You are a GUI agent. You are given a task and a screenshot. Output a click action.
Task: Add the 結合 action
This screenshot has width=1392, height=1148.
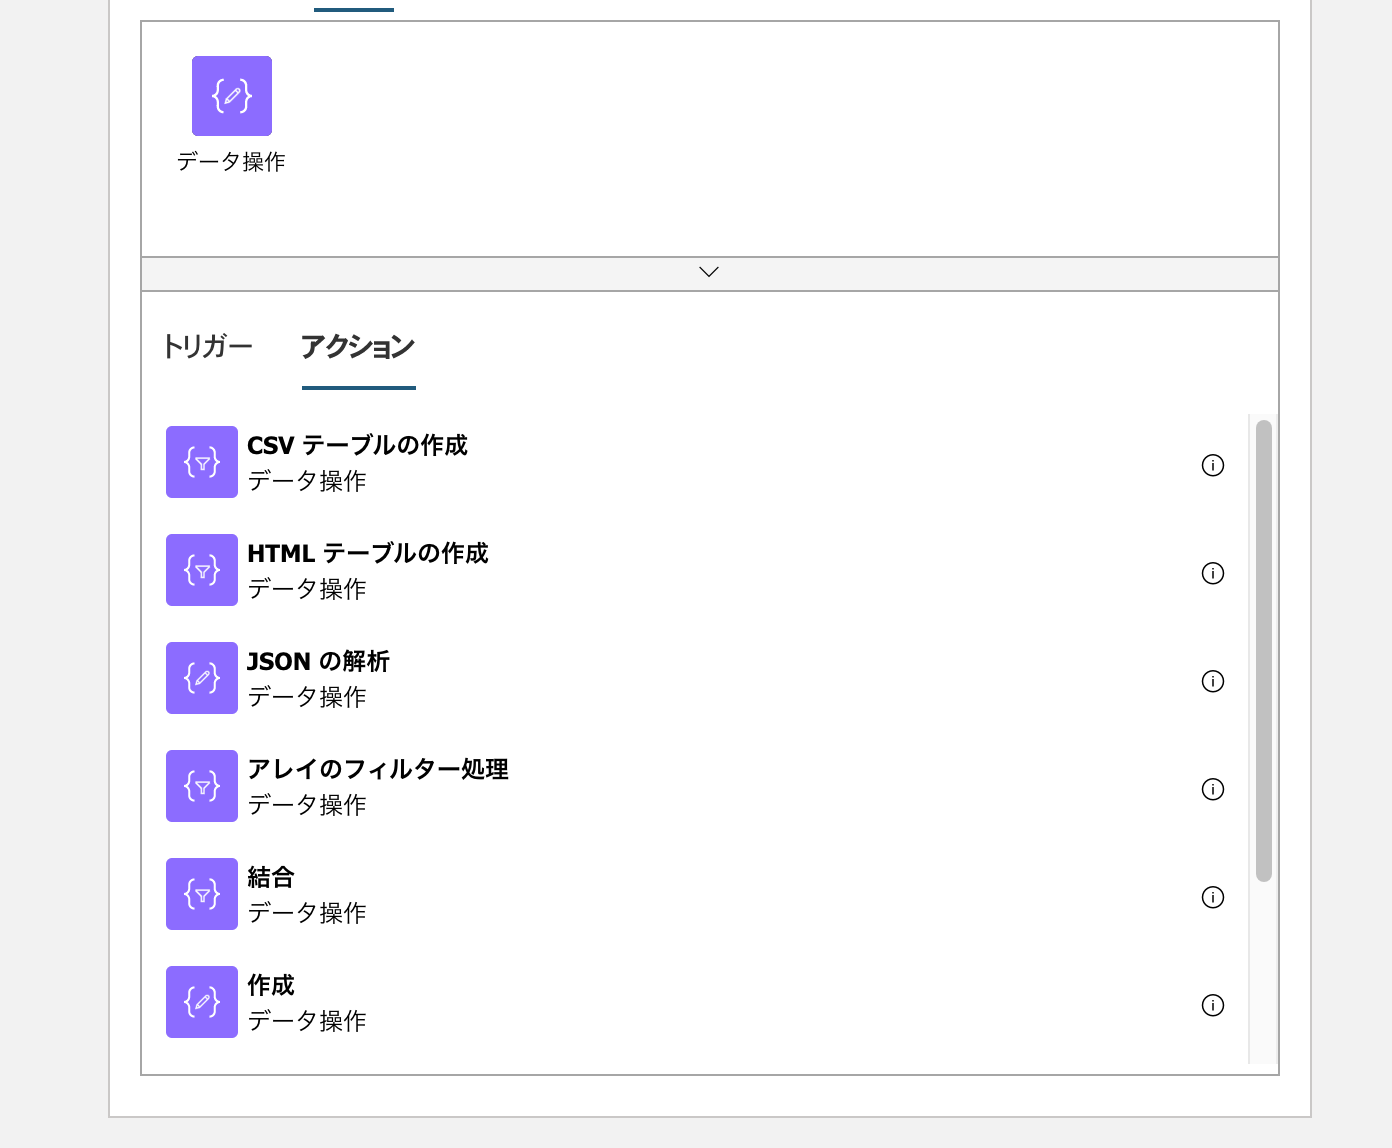pos(696,894)
